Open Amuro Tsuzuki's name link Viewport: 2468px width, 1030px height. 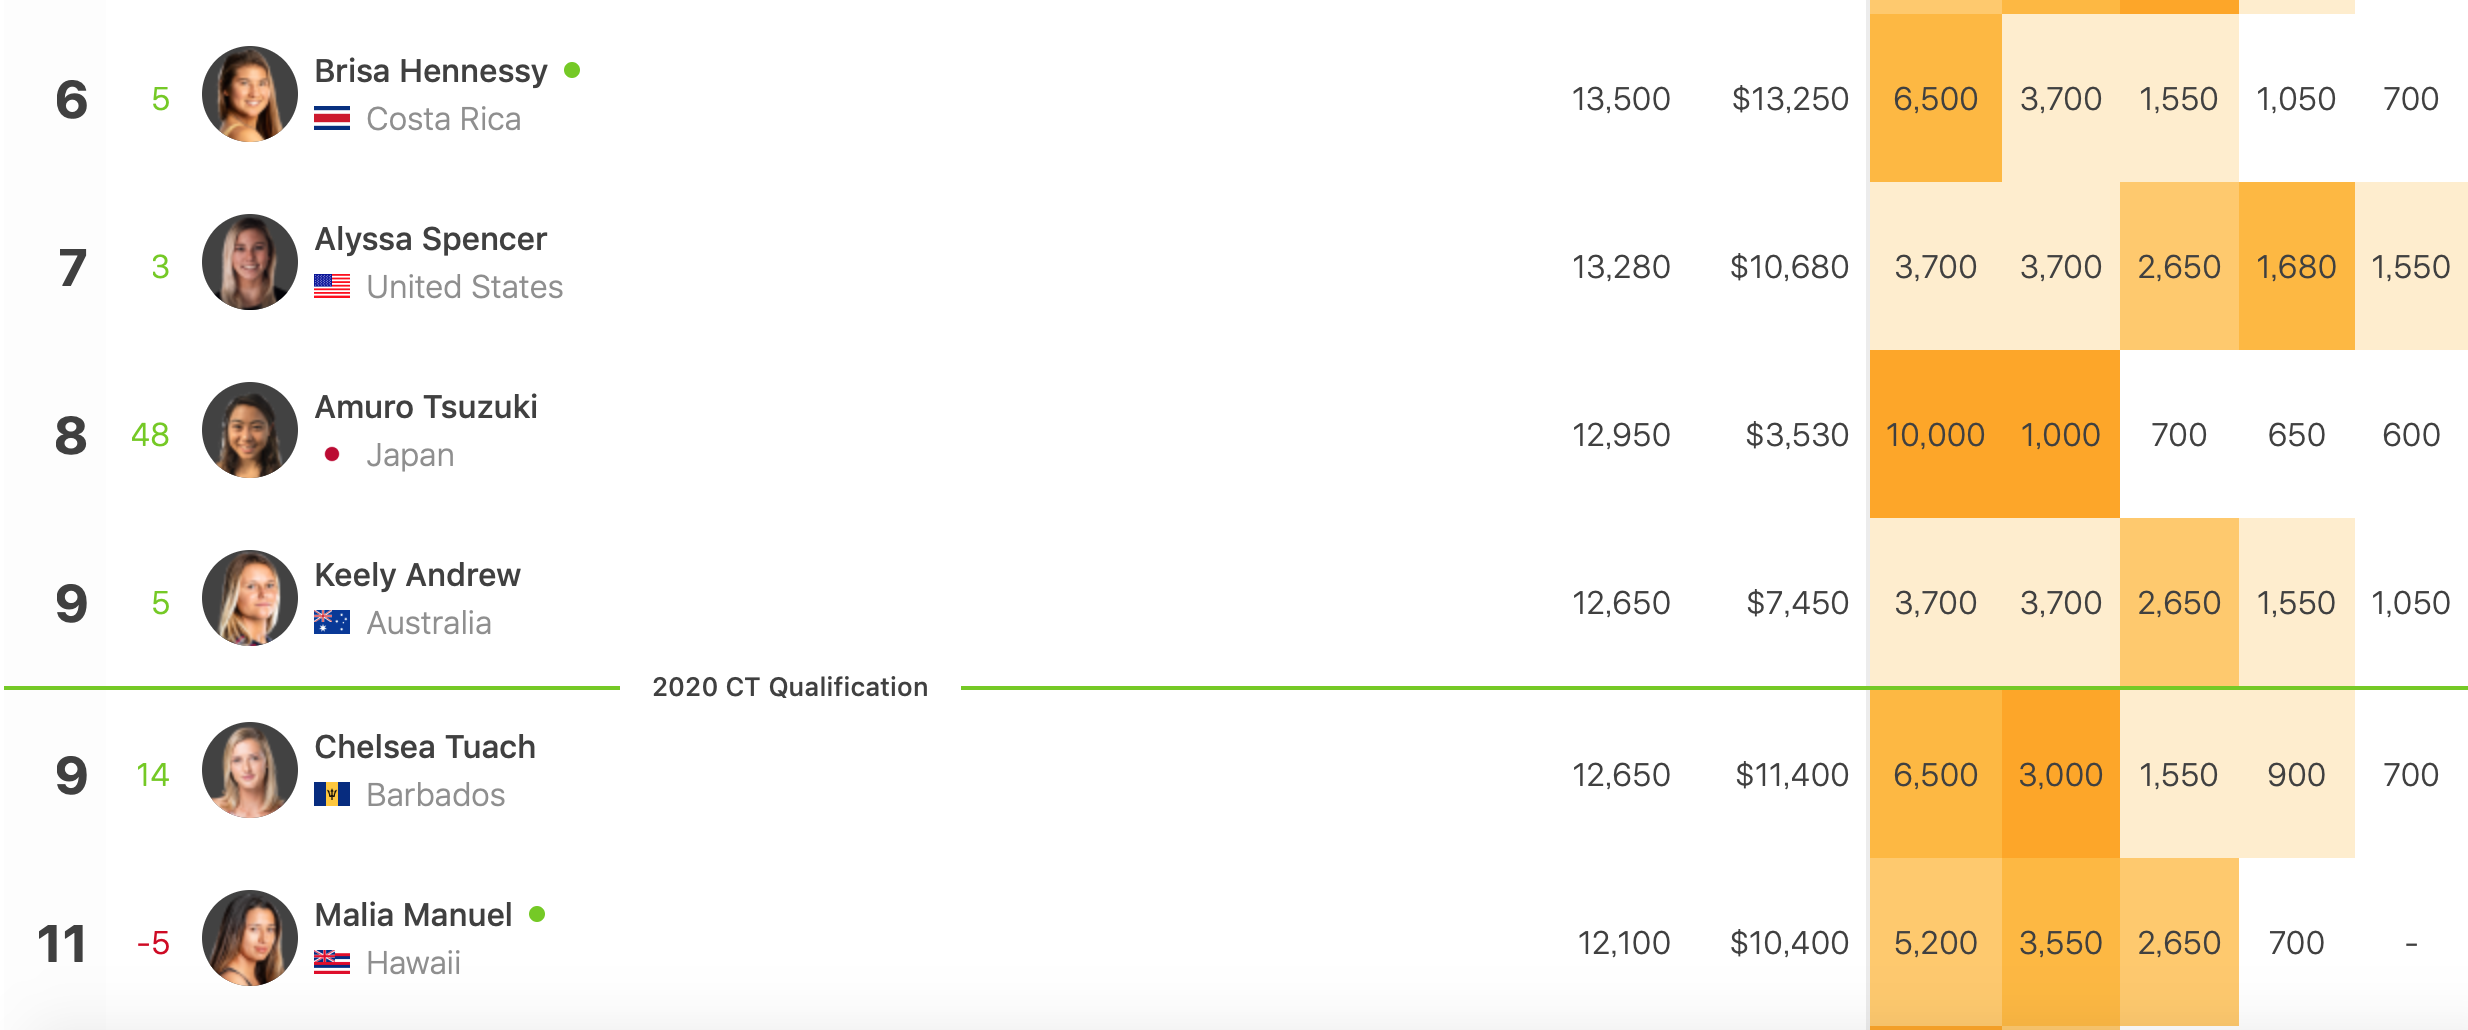pyautogui.click(x=426, y=407)
